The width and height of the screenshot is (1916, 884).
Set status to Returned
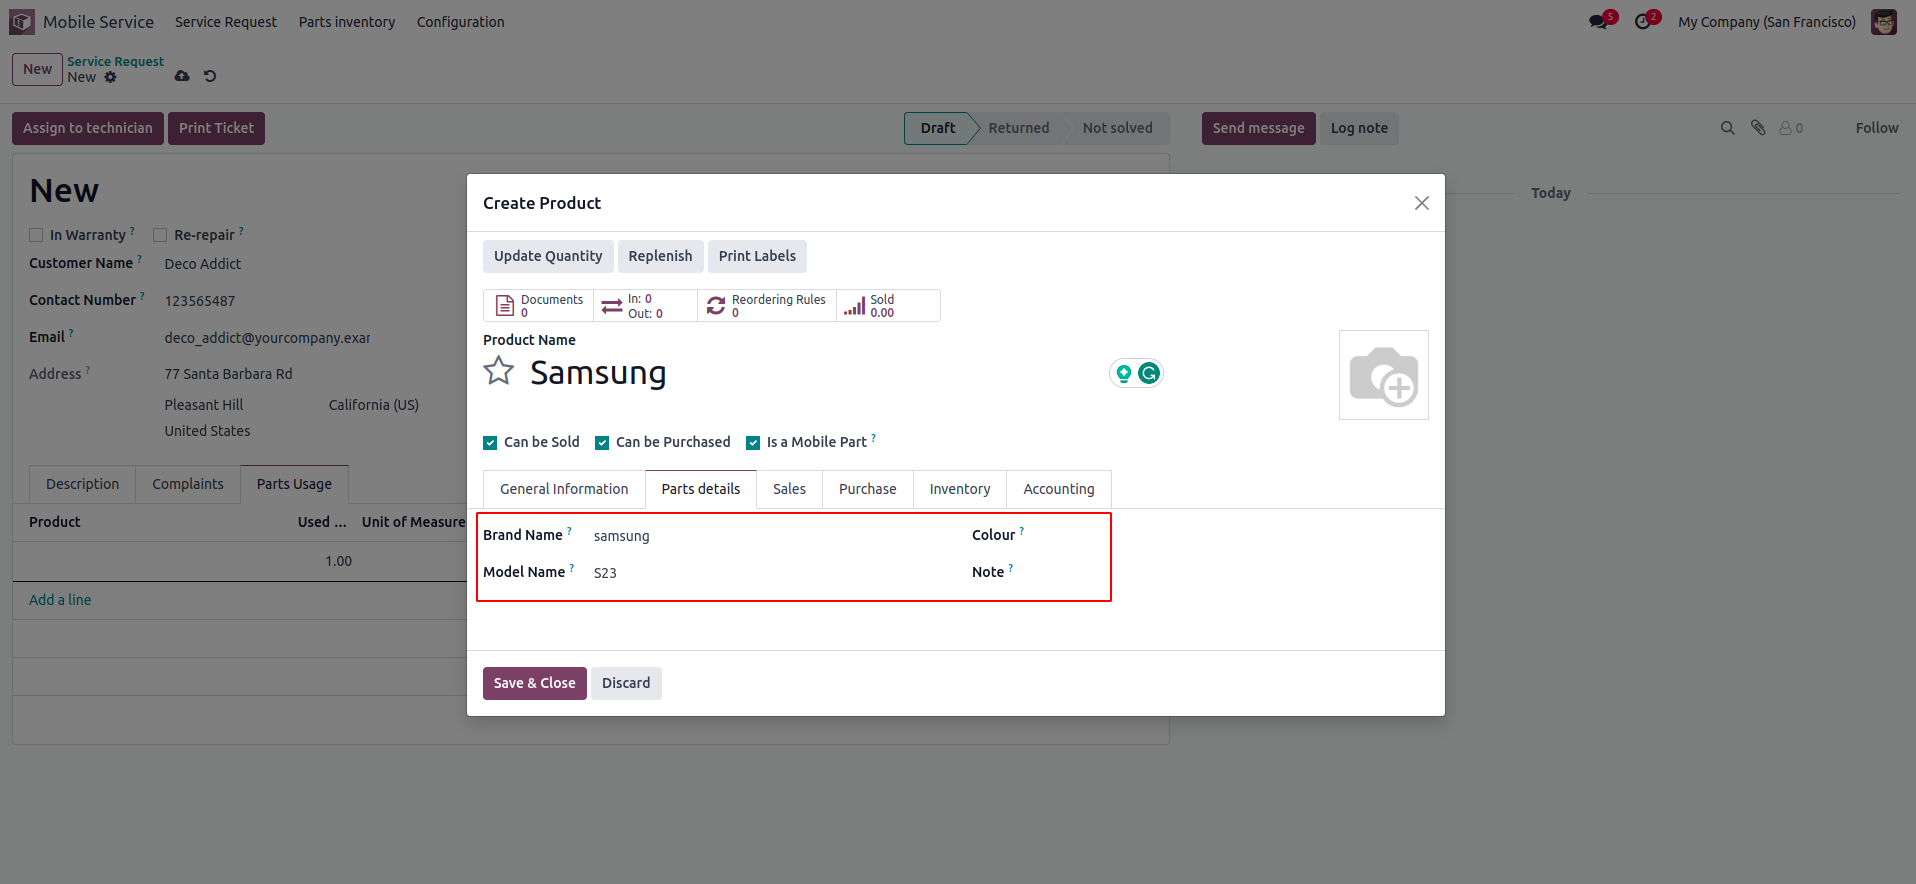coord(1019,128)
